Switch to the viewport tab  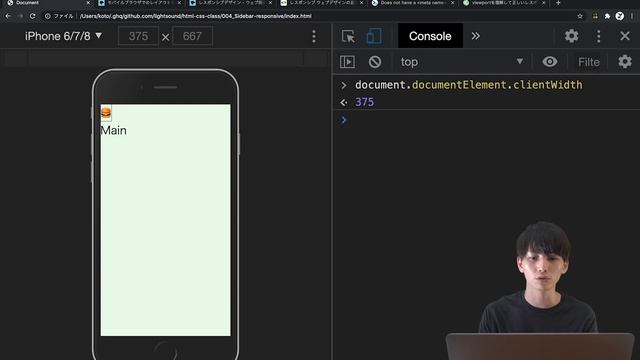(504, 3)
